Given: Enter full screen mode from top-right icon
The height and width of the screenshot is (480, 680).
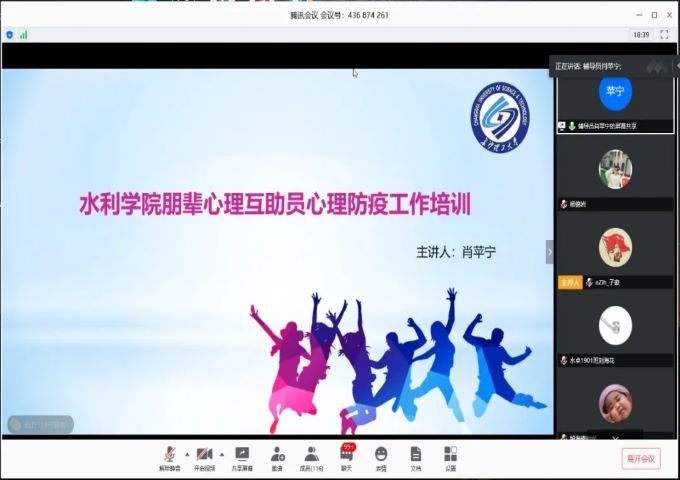Looking at the screenshot, I should tap(664, 34).
